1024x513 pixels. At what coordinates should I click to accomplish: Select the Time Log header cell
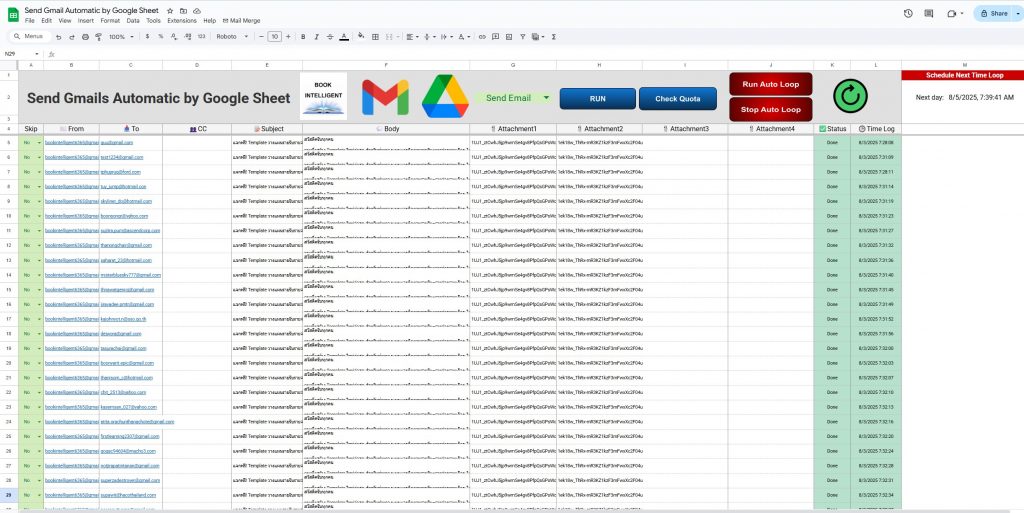point(876,129)
